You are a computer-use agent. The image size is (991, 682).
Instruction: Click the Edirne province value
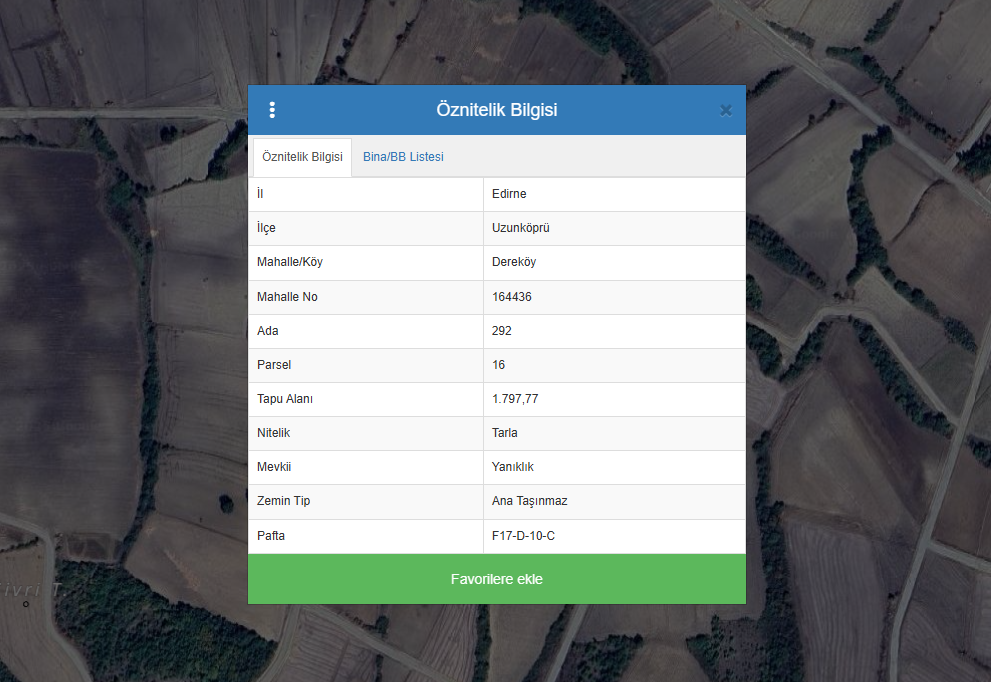(x=510, y=194)
